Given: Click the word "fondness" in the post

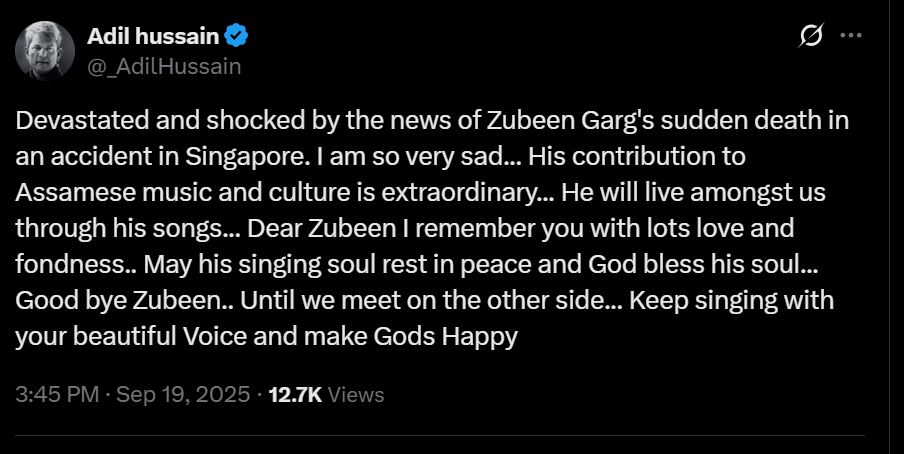Looking at the screenshot, I should [66, 264].
